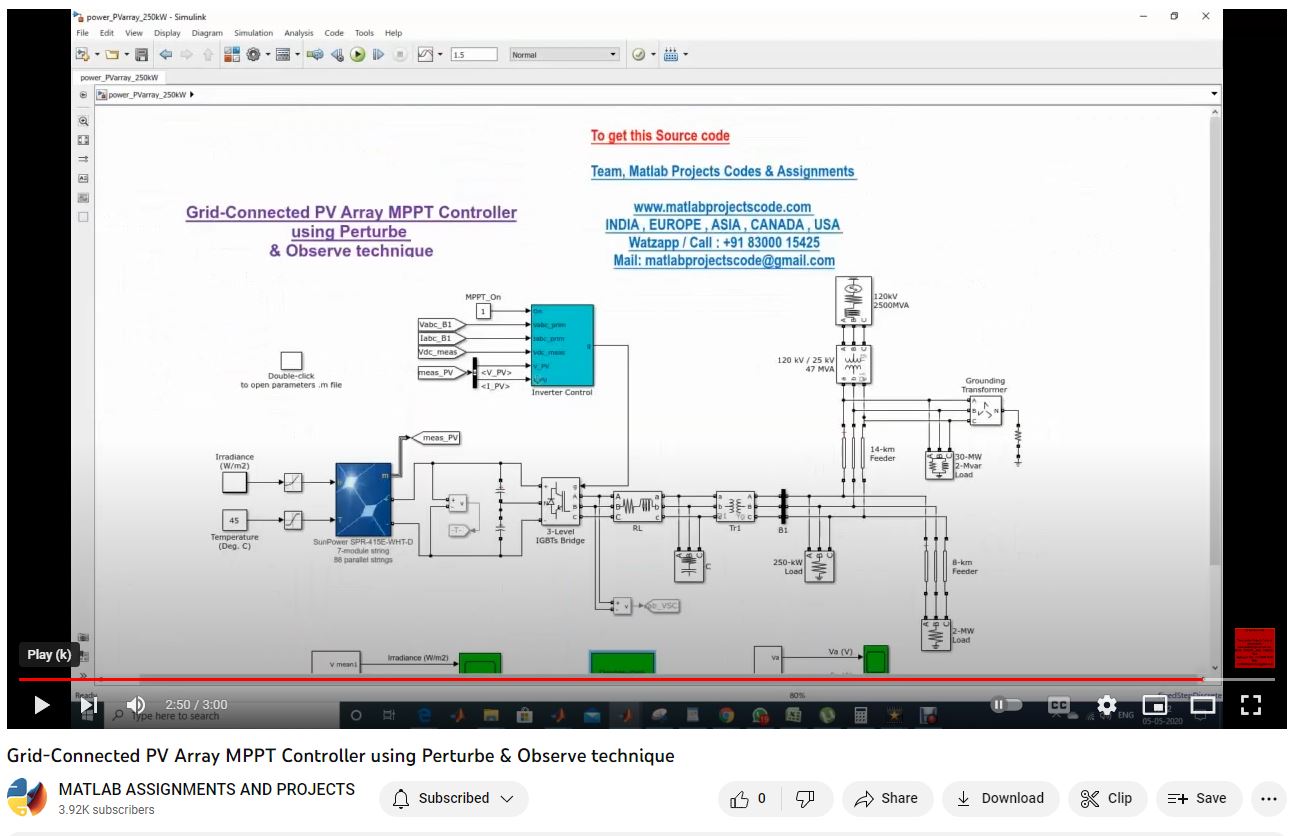The height and width of the screenshot is (836, 1297).
Task: Open the Simulation Data Inspector icon
Action: point(425,54)
